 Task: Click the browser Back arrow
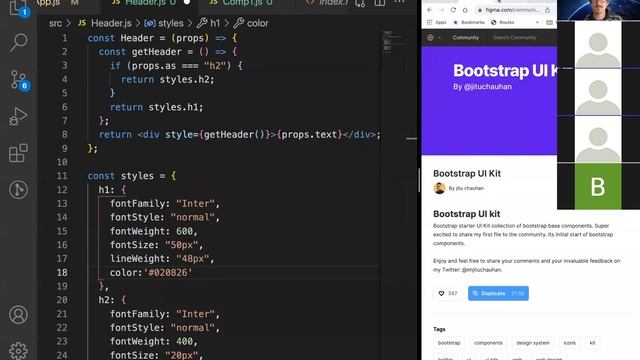429,10
